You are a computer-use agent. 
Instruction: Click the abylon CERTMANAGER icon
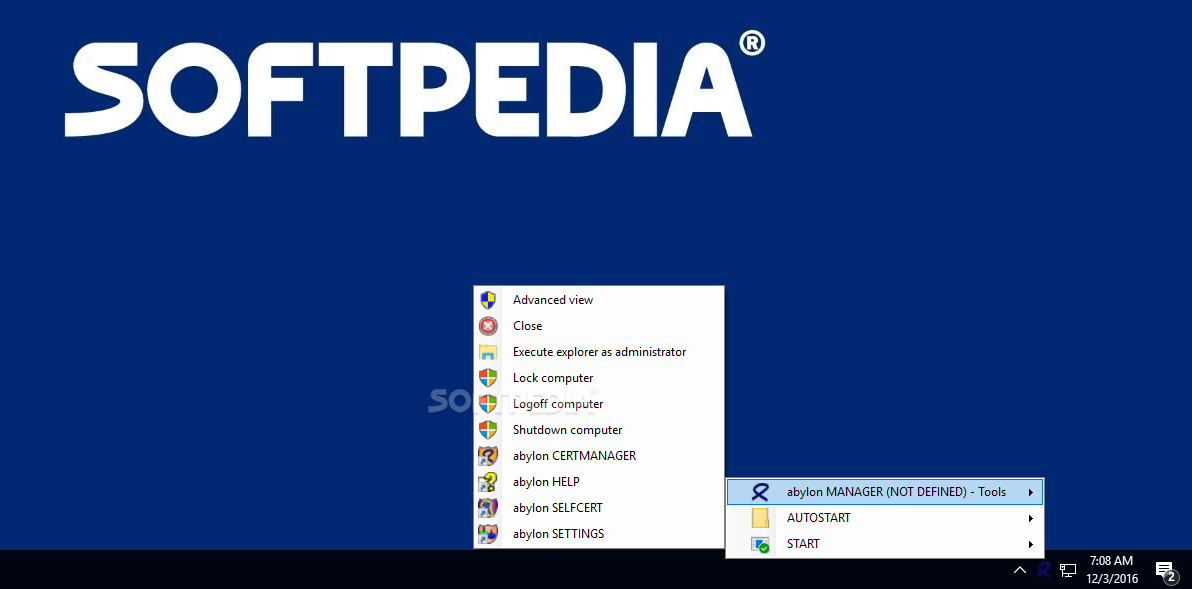(488, 456)
